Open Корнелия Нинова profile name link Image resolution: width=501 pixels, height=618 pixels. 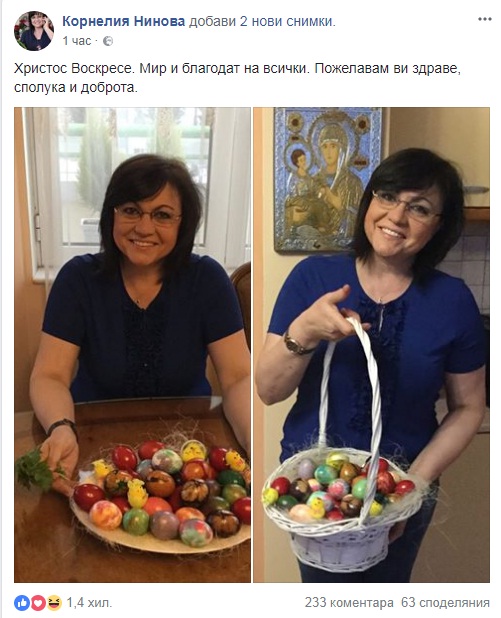(x=123, y=21)
